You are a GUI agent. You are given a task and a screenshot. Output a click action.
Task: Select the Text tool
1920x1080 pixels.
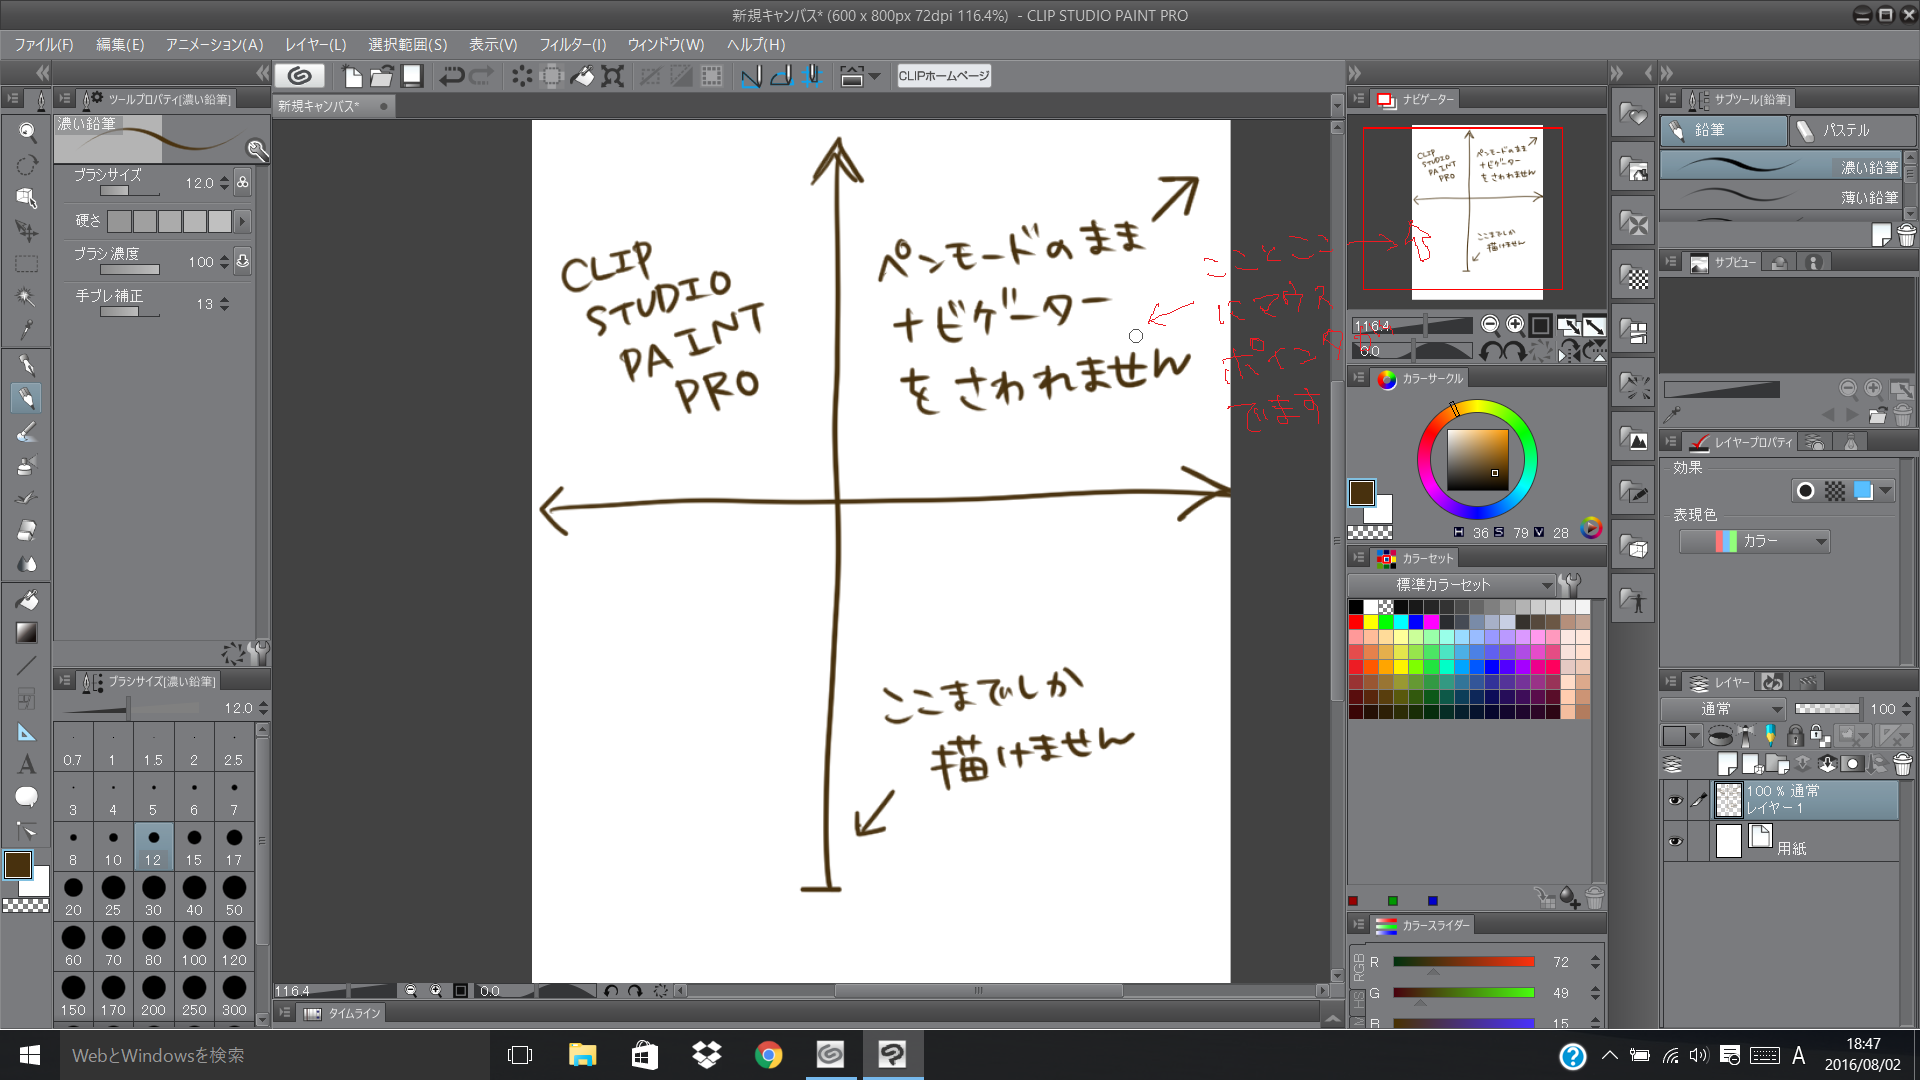(27, 765)
